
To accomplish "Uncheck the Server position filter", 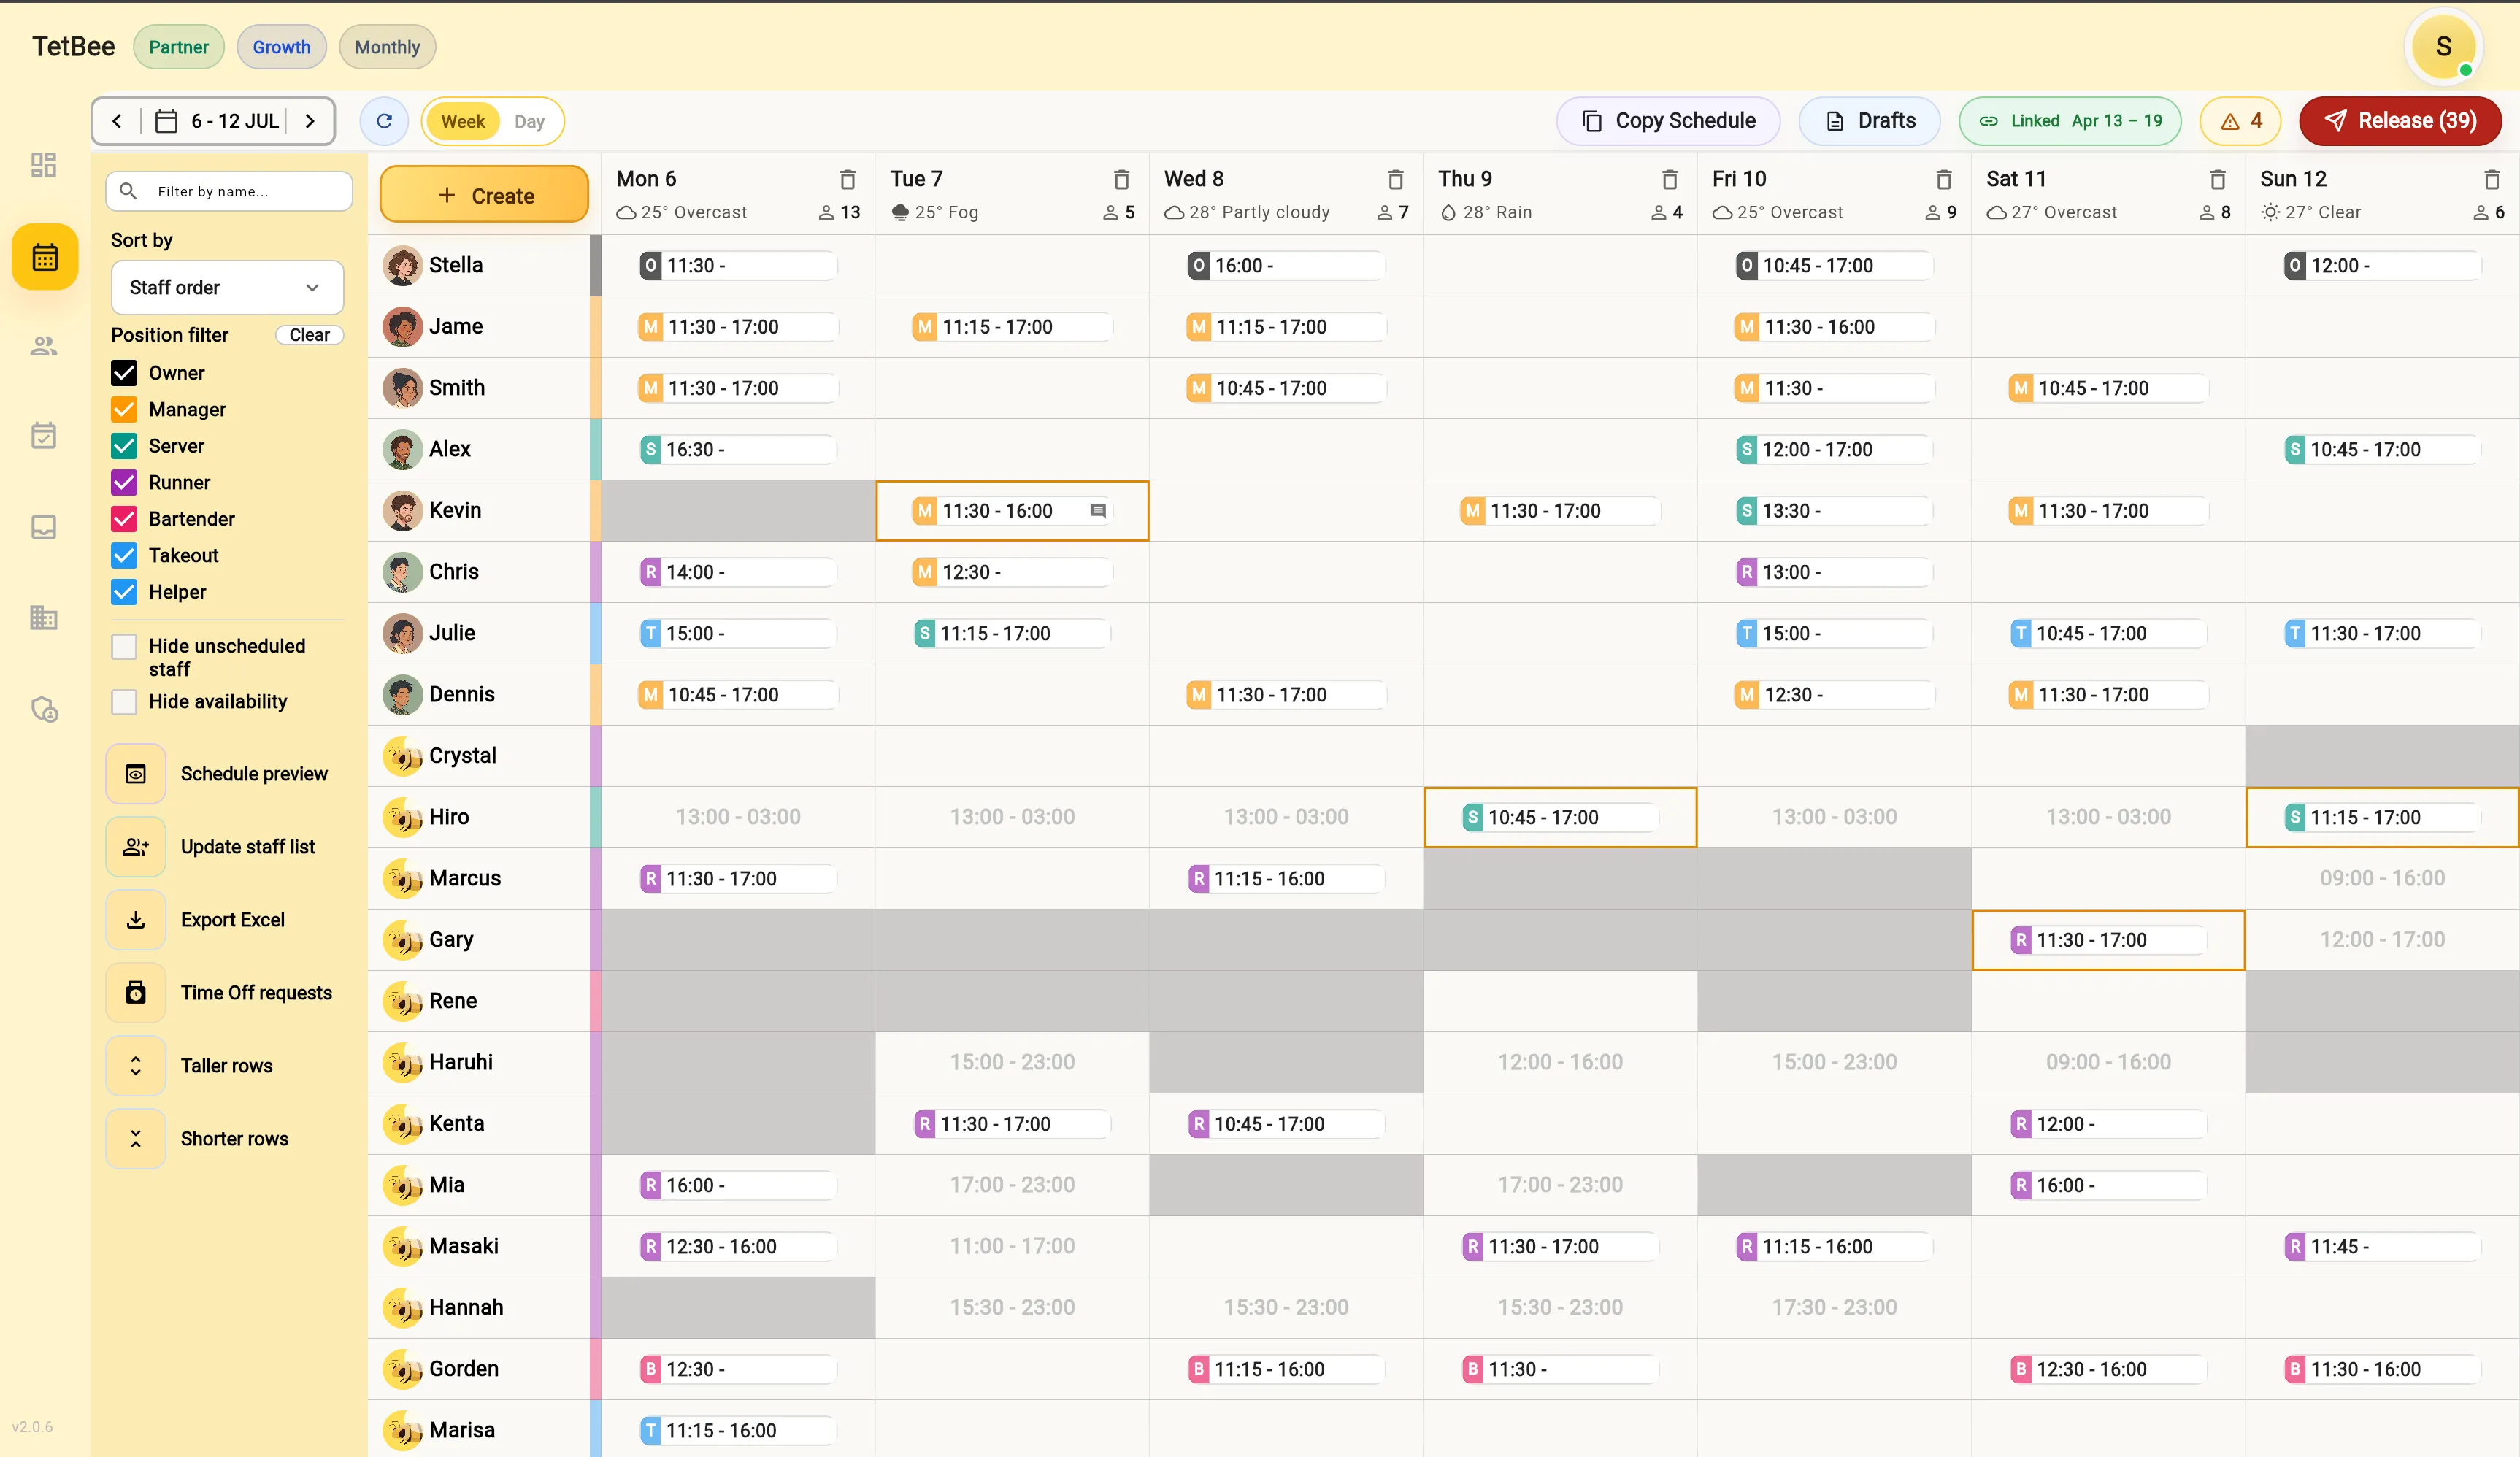I will tap(124, 446).
